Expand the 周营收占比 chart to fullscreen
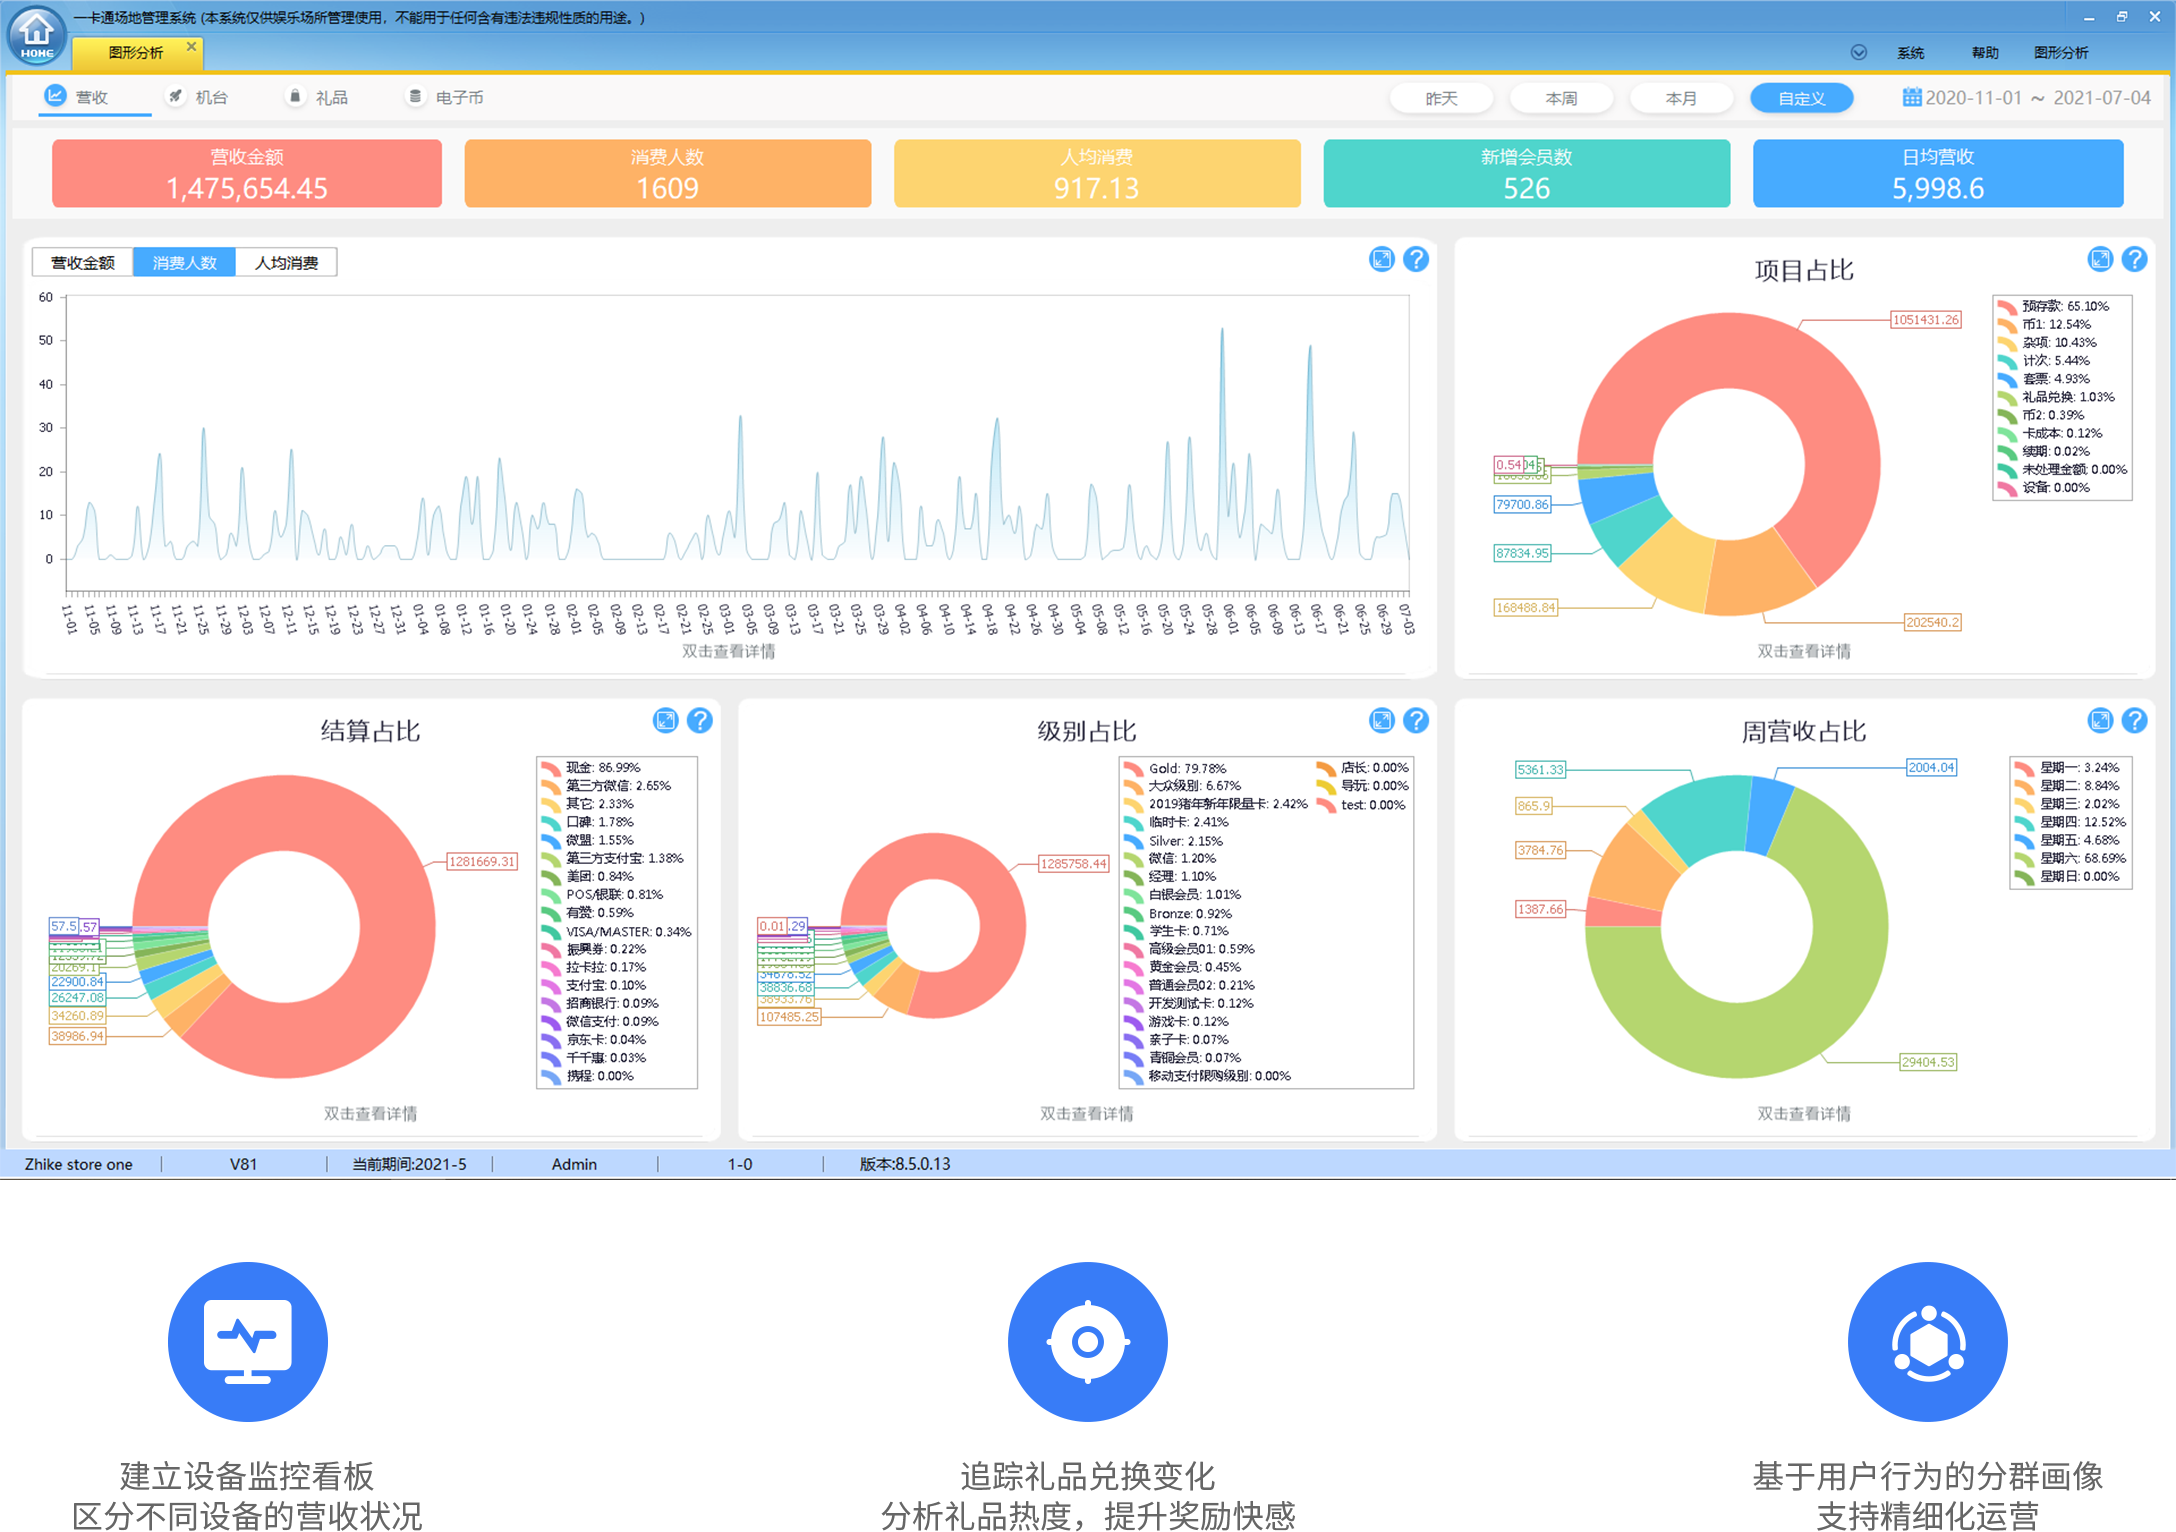The width and height of the screenshot is (2176, 1532). 2100,721
